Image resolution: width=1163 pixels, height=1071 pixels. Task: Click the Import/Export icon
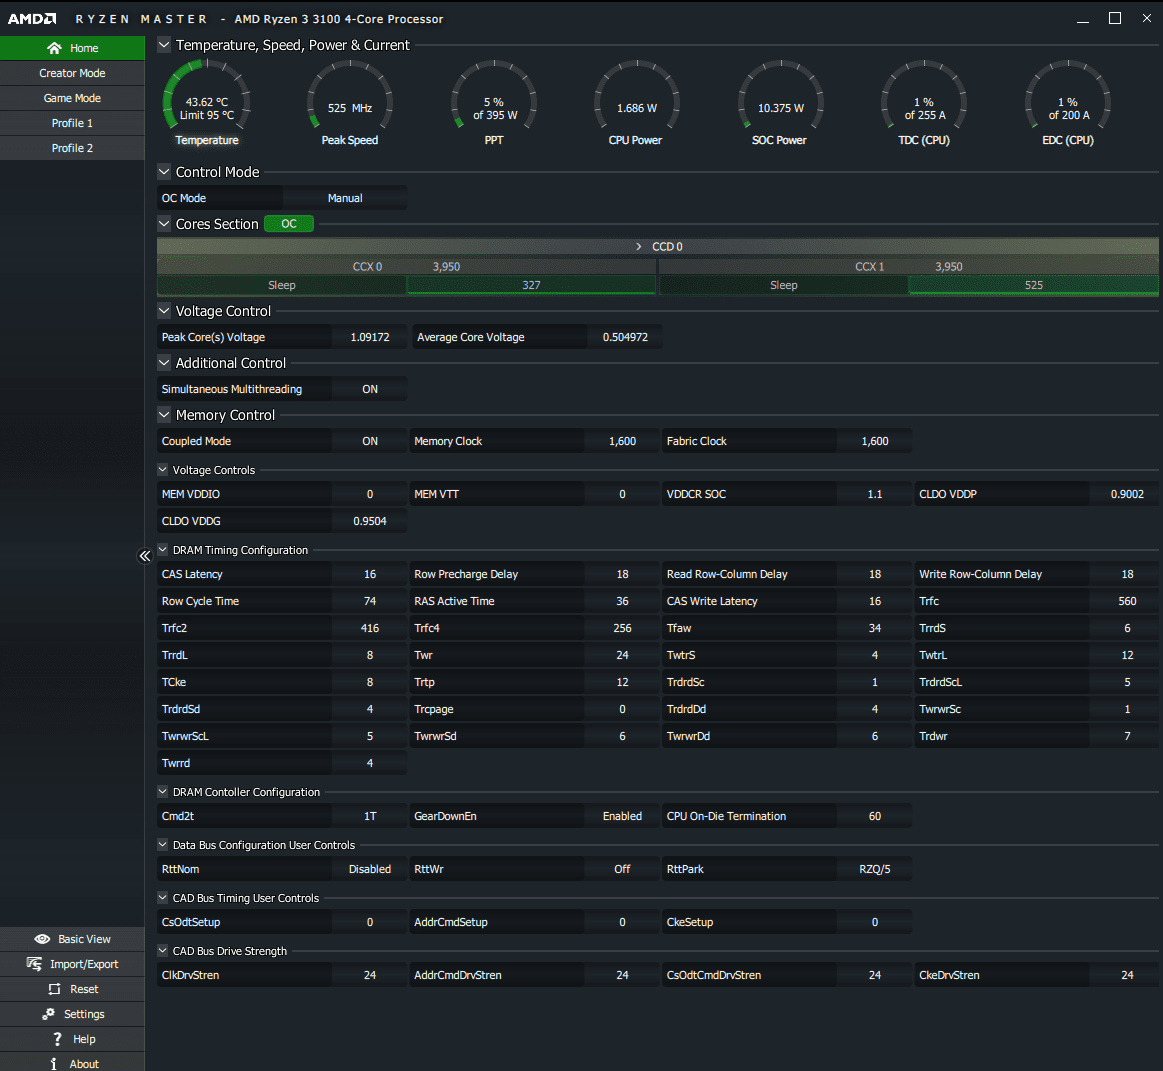[34, 963]
